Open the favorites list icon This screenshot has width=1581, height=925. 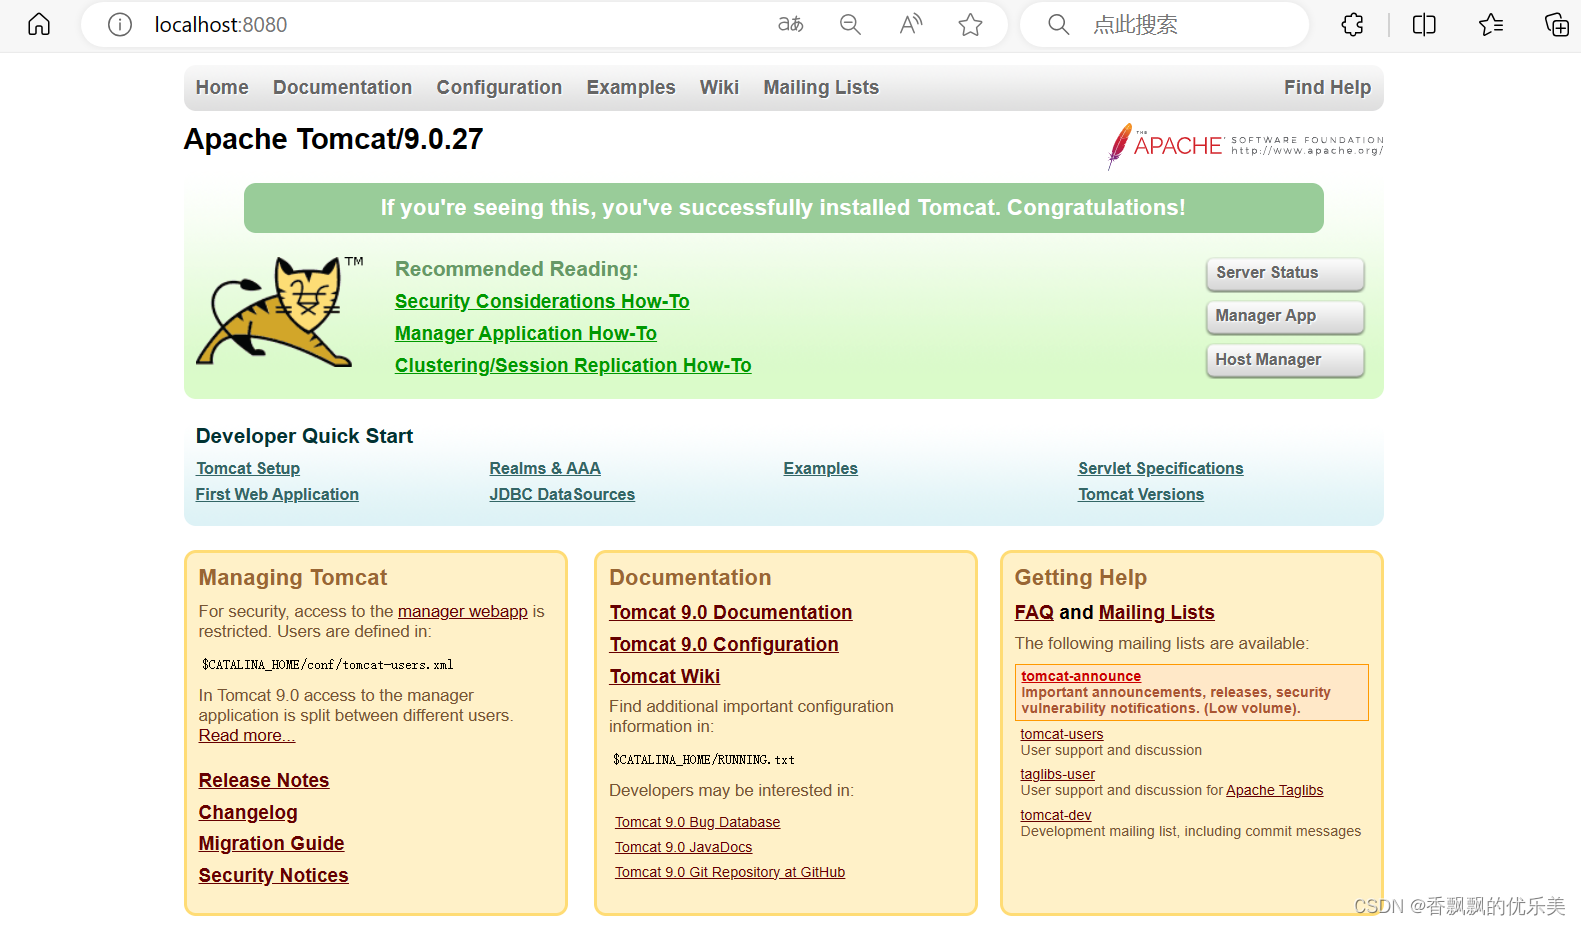click(1491, 24)
